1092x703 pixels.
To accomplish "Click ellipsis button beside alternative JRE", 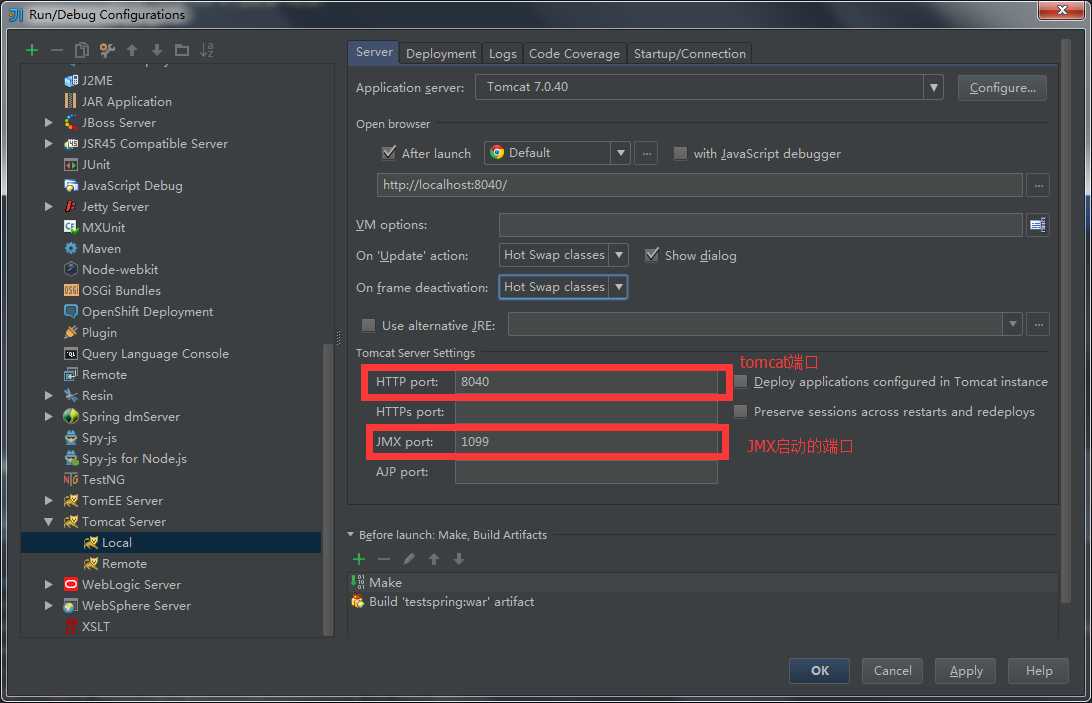I will [1038, 325].
